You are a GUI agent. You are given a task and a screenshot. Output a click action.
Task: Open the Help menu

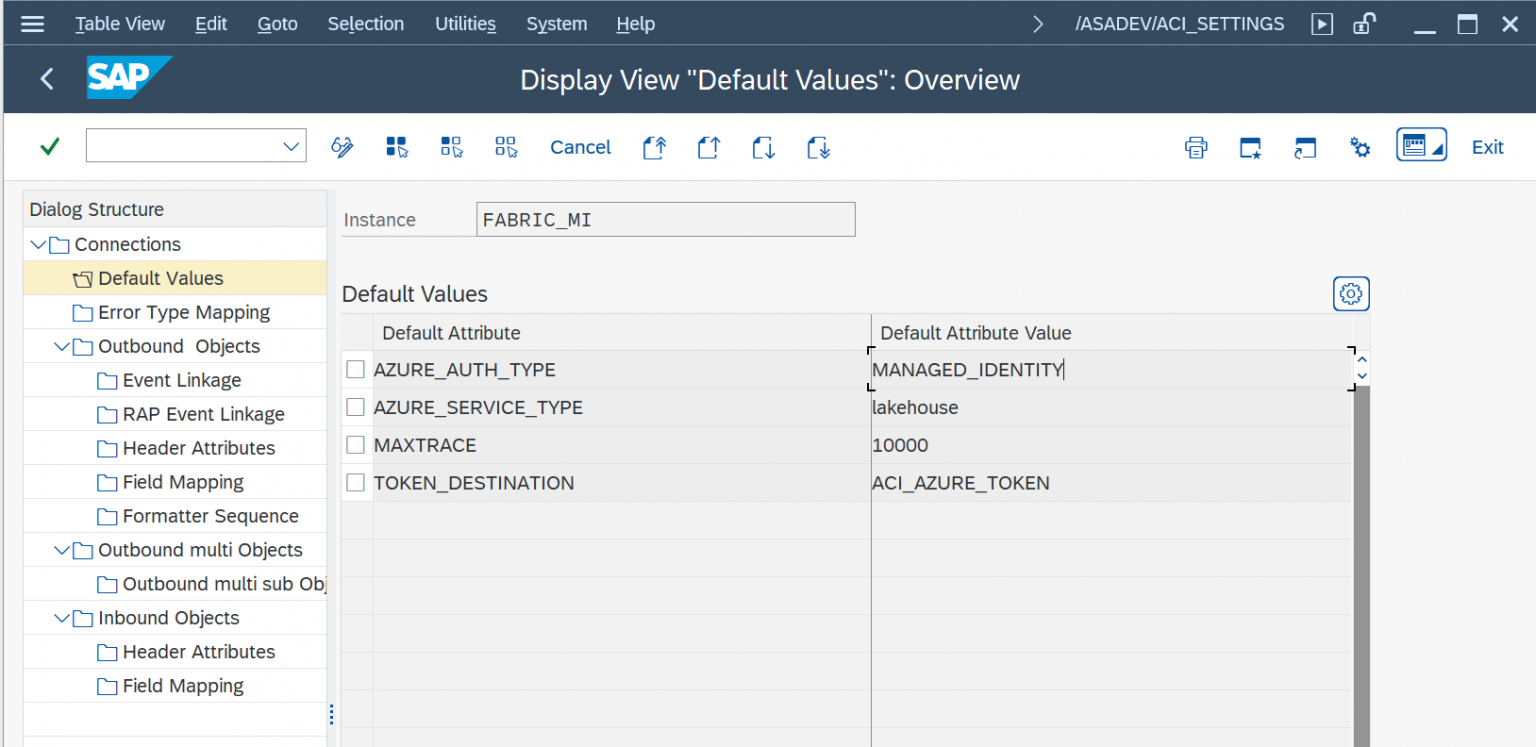point(636,24)
